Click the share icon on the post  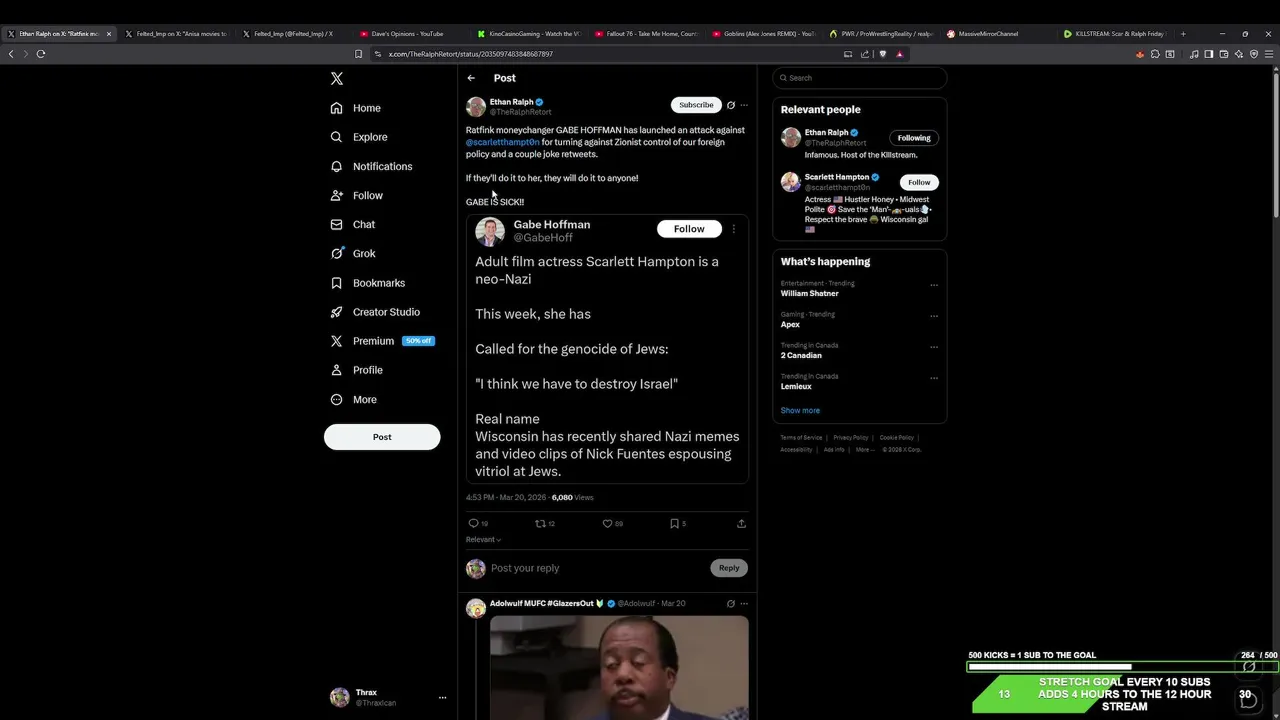coord(741,523)
